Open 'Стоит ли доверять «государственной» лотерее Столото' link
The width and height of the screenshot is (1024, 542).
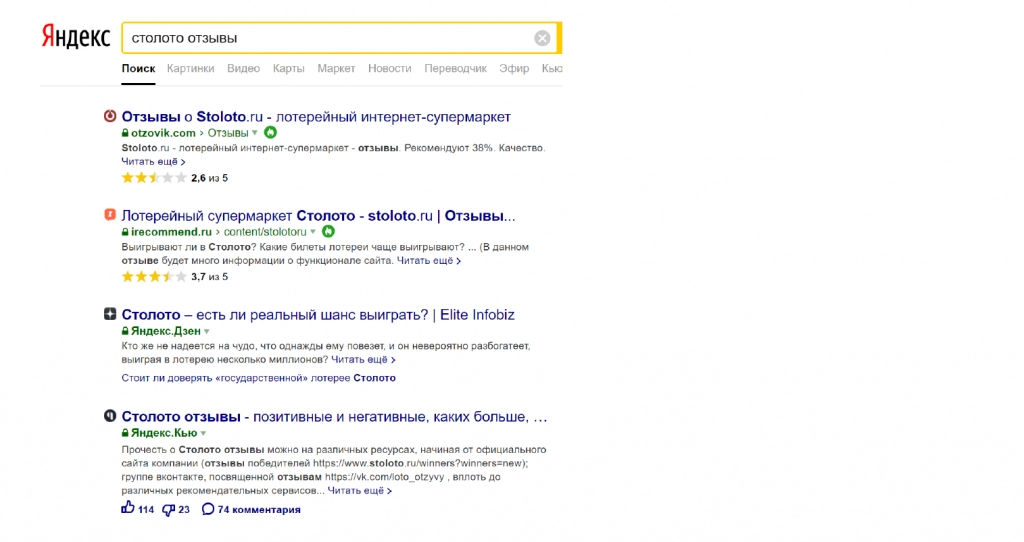pyautogui.click(x=259, y=378)
